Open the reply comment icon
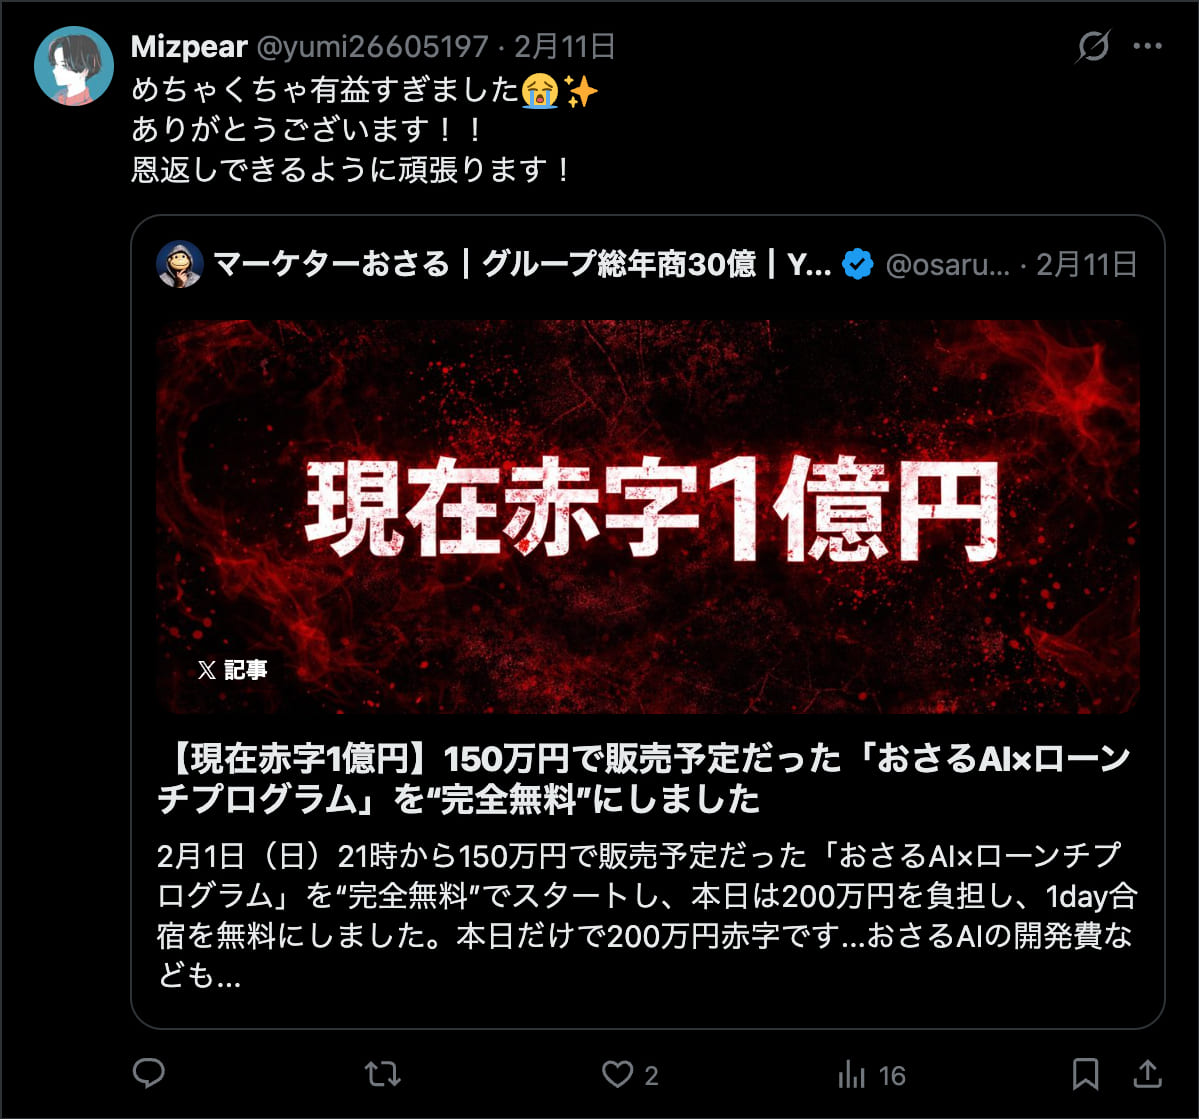The width and height of the screenshot is (1199, 1119). tap(148, 1073)
